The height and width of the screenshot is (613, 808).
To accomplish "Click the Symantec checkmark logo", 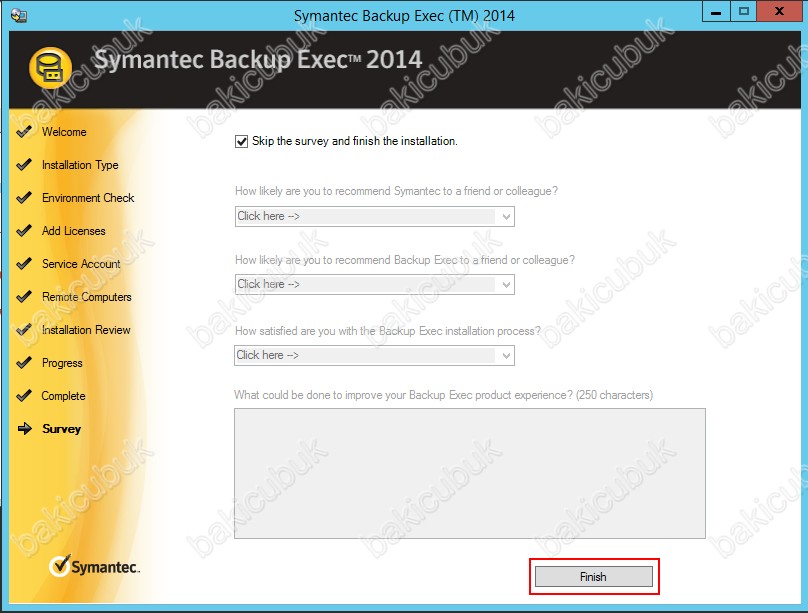I will 94,566.
